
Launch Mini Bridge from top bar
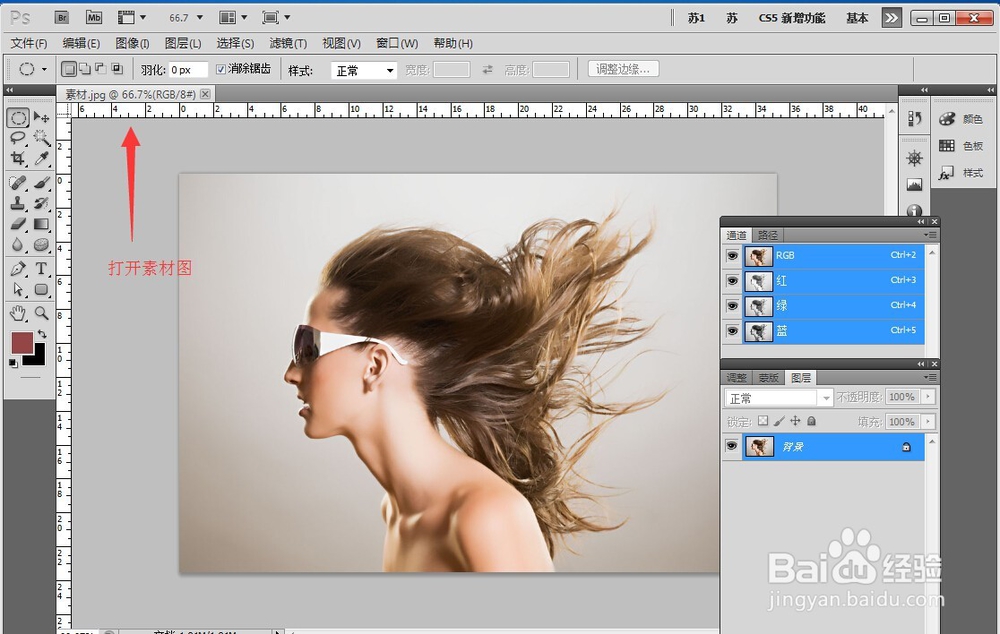(x=94, y=18)
